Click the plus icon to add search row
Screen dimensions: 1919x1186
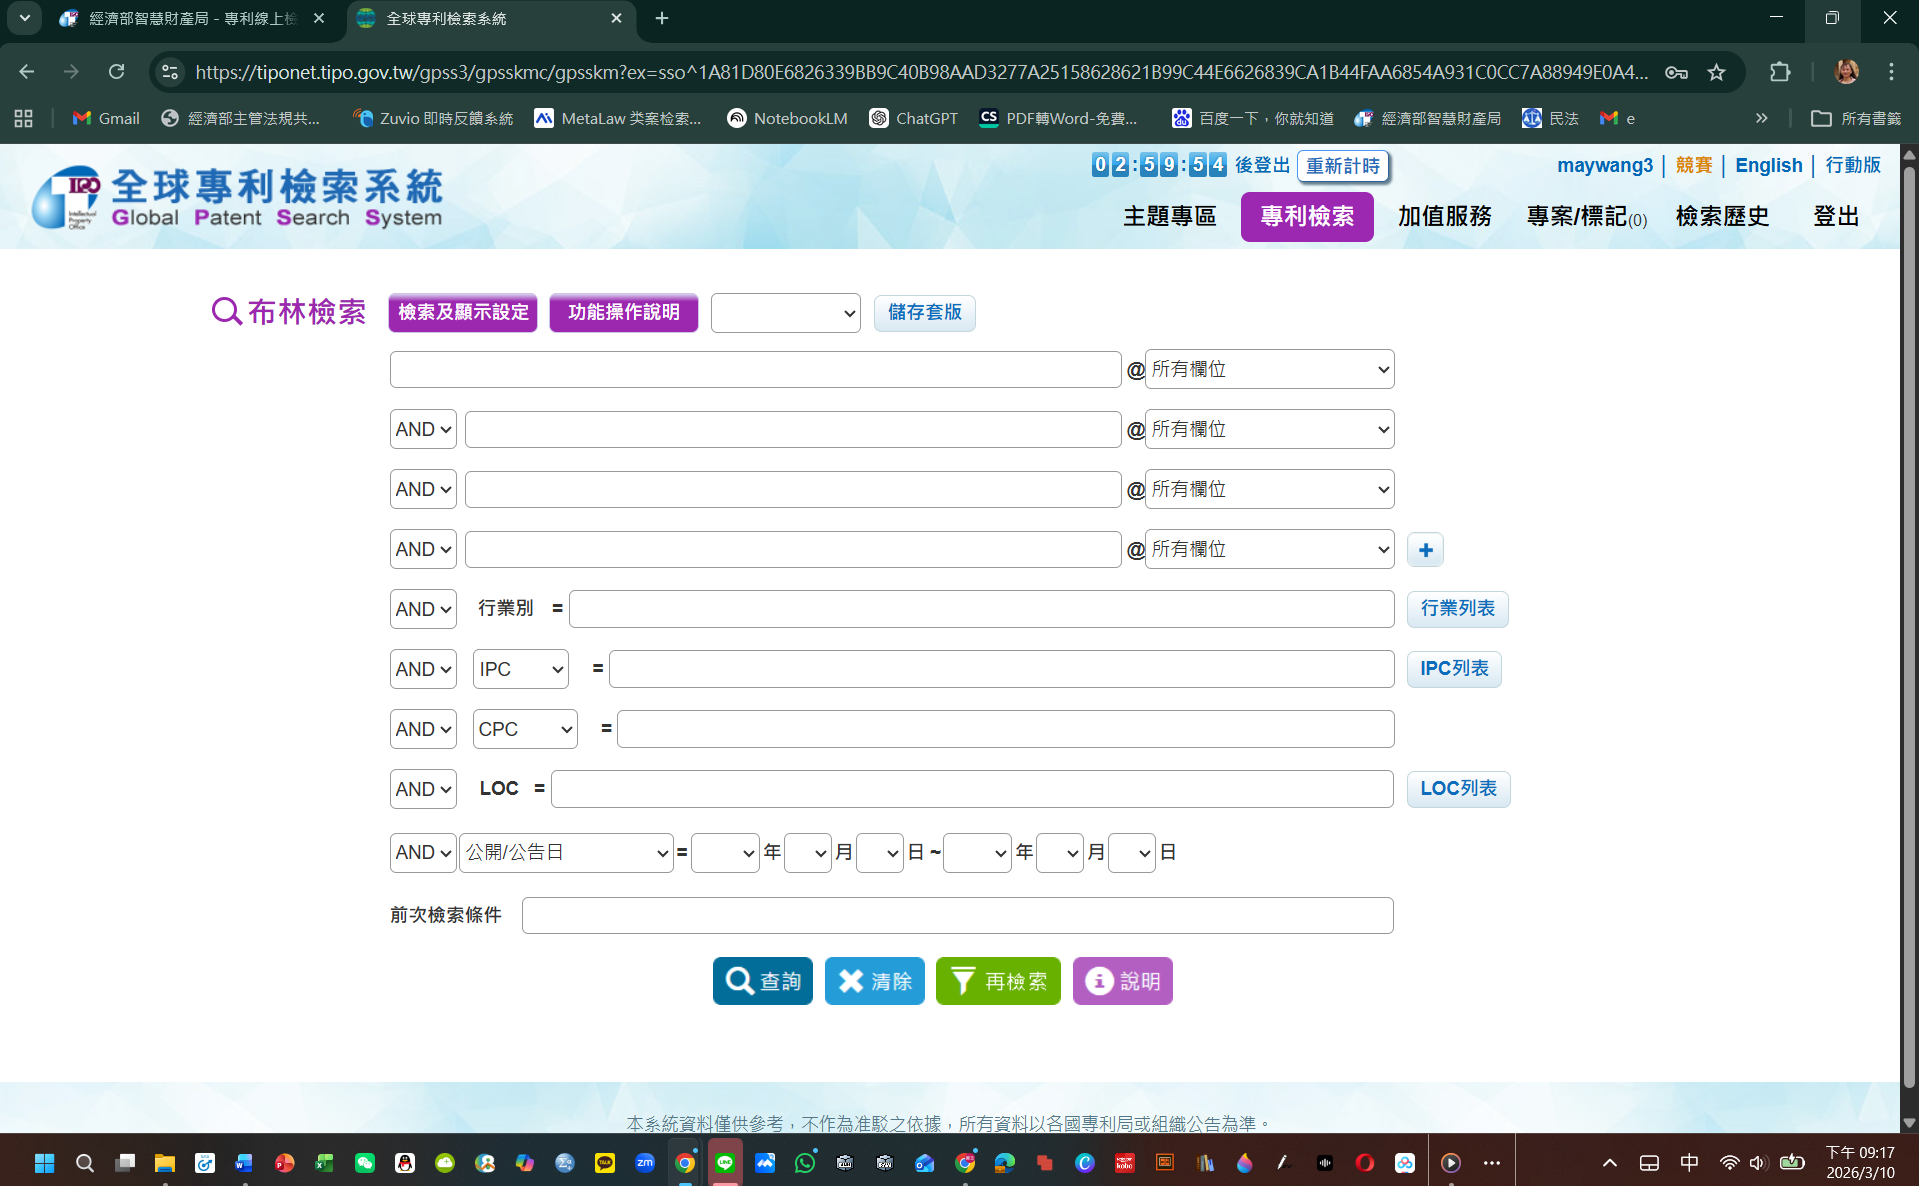tap(1425, 550)
